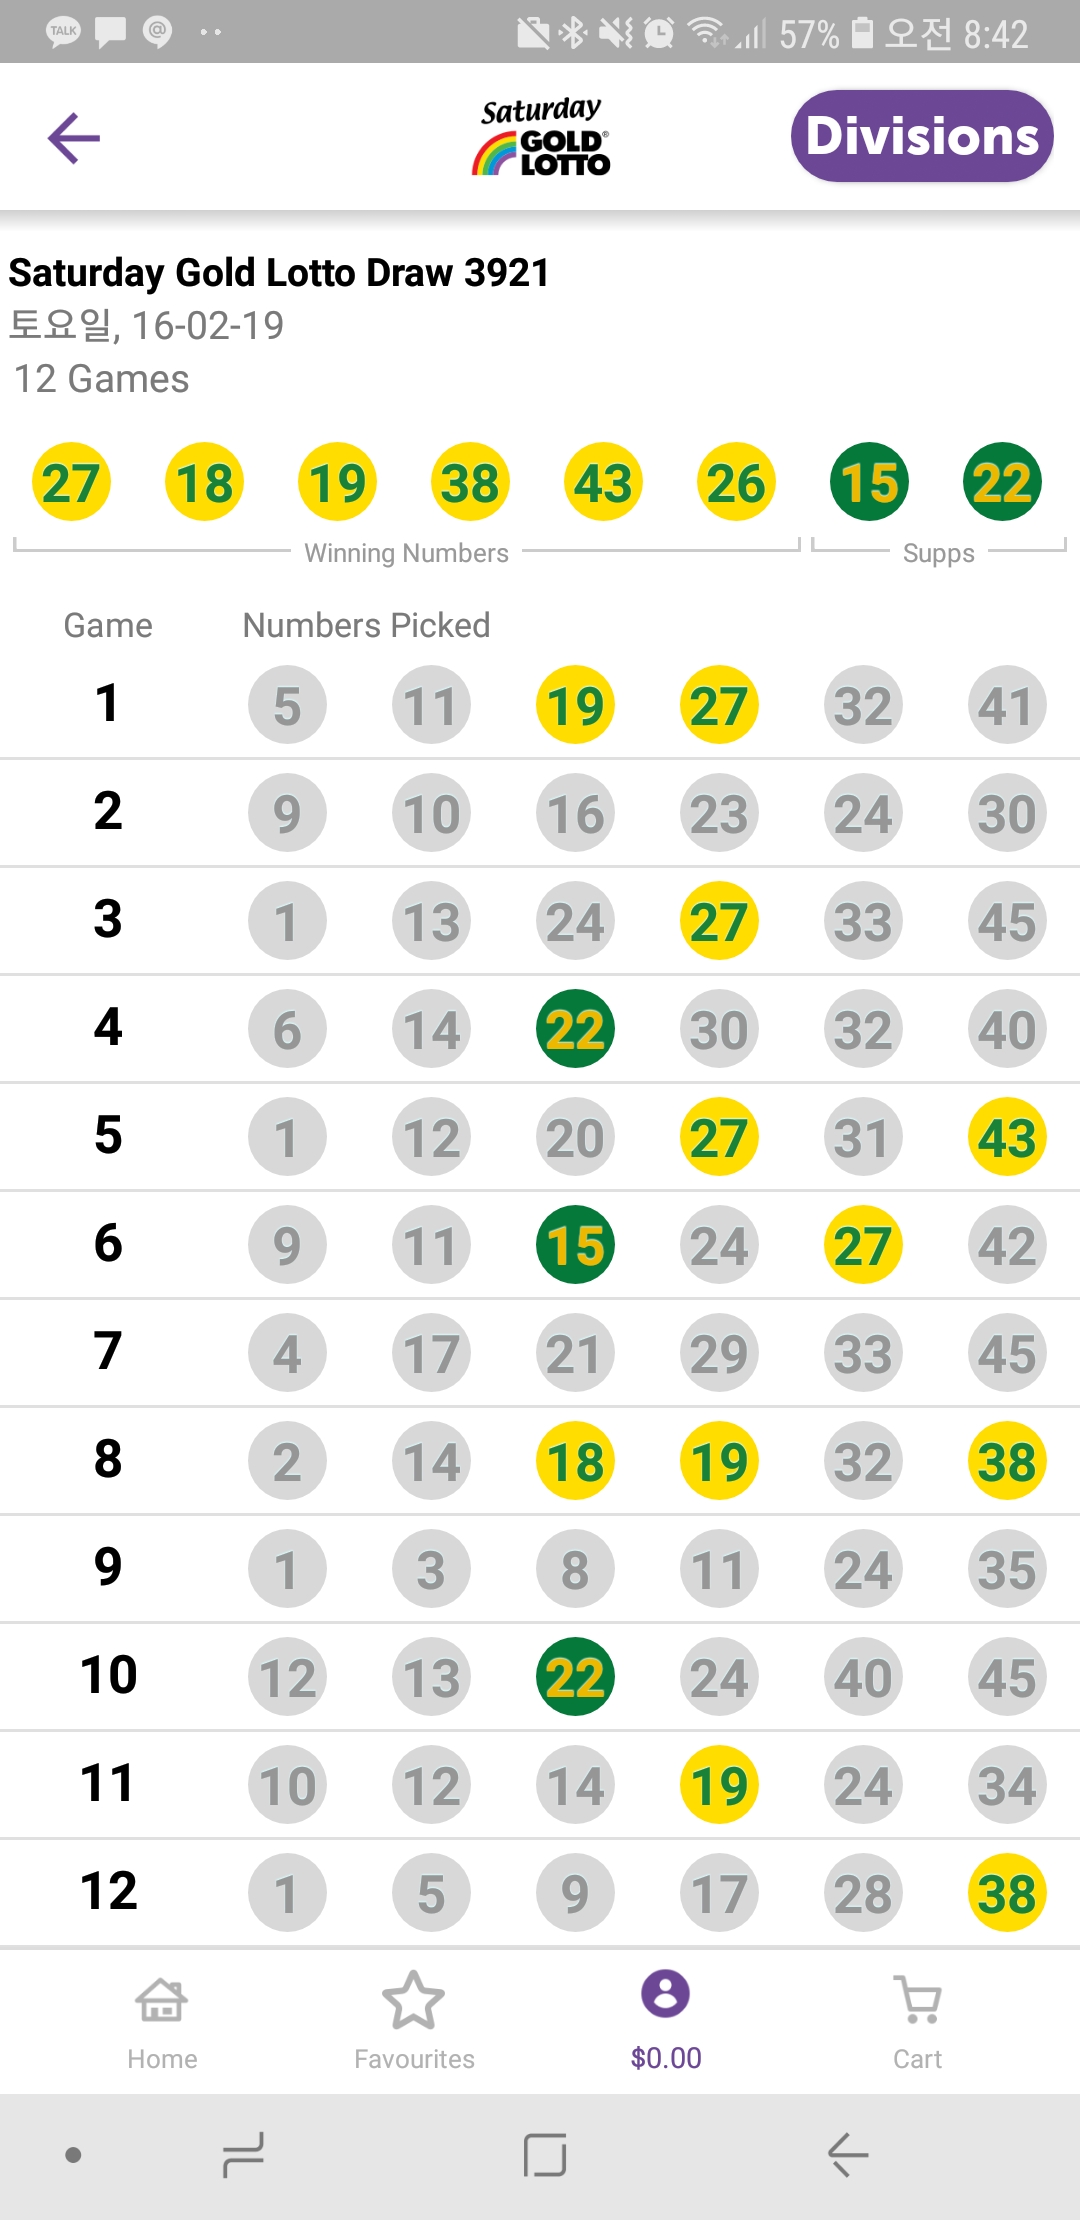Tap yellow 43 ball in Game 5
The width and height of the screenshot is (1080, 2220).
pyautogui.click(x=1006, y=1138)
